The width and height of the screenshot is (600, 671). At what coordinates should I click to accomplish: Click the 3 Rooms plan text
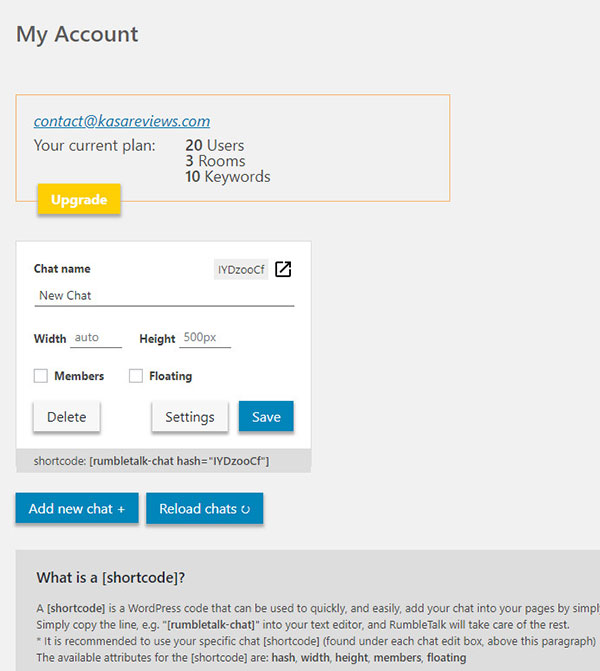pyautogui.click(x=215, y=161)
